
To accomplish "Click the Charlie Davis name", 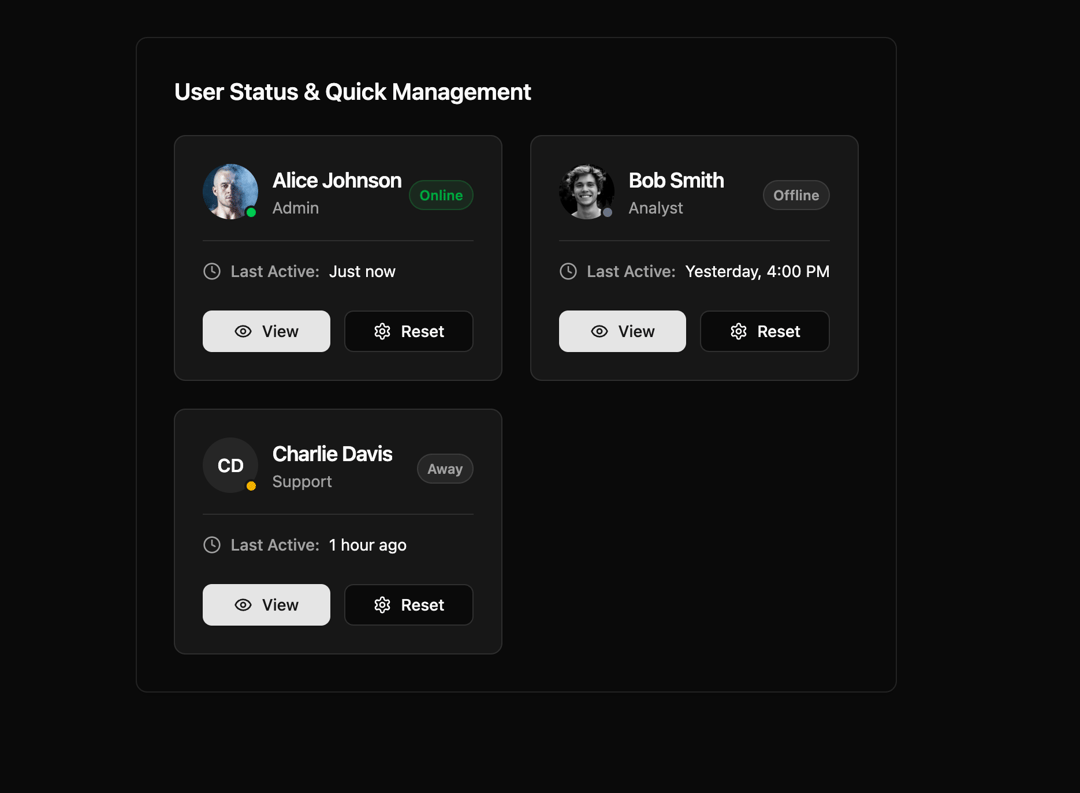I will tap(333, 454).
